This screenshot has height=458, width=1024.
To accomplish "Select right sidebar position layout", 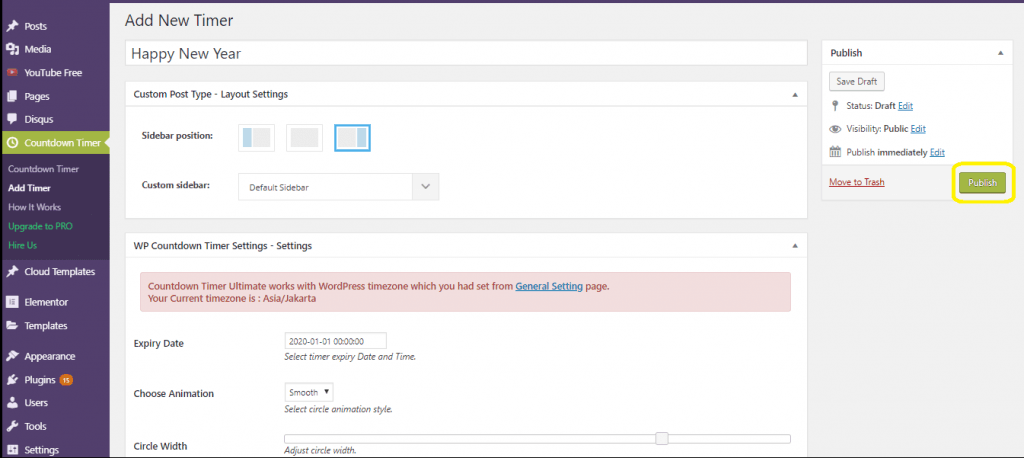I will point(353,138).
